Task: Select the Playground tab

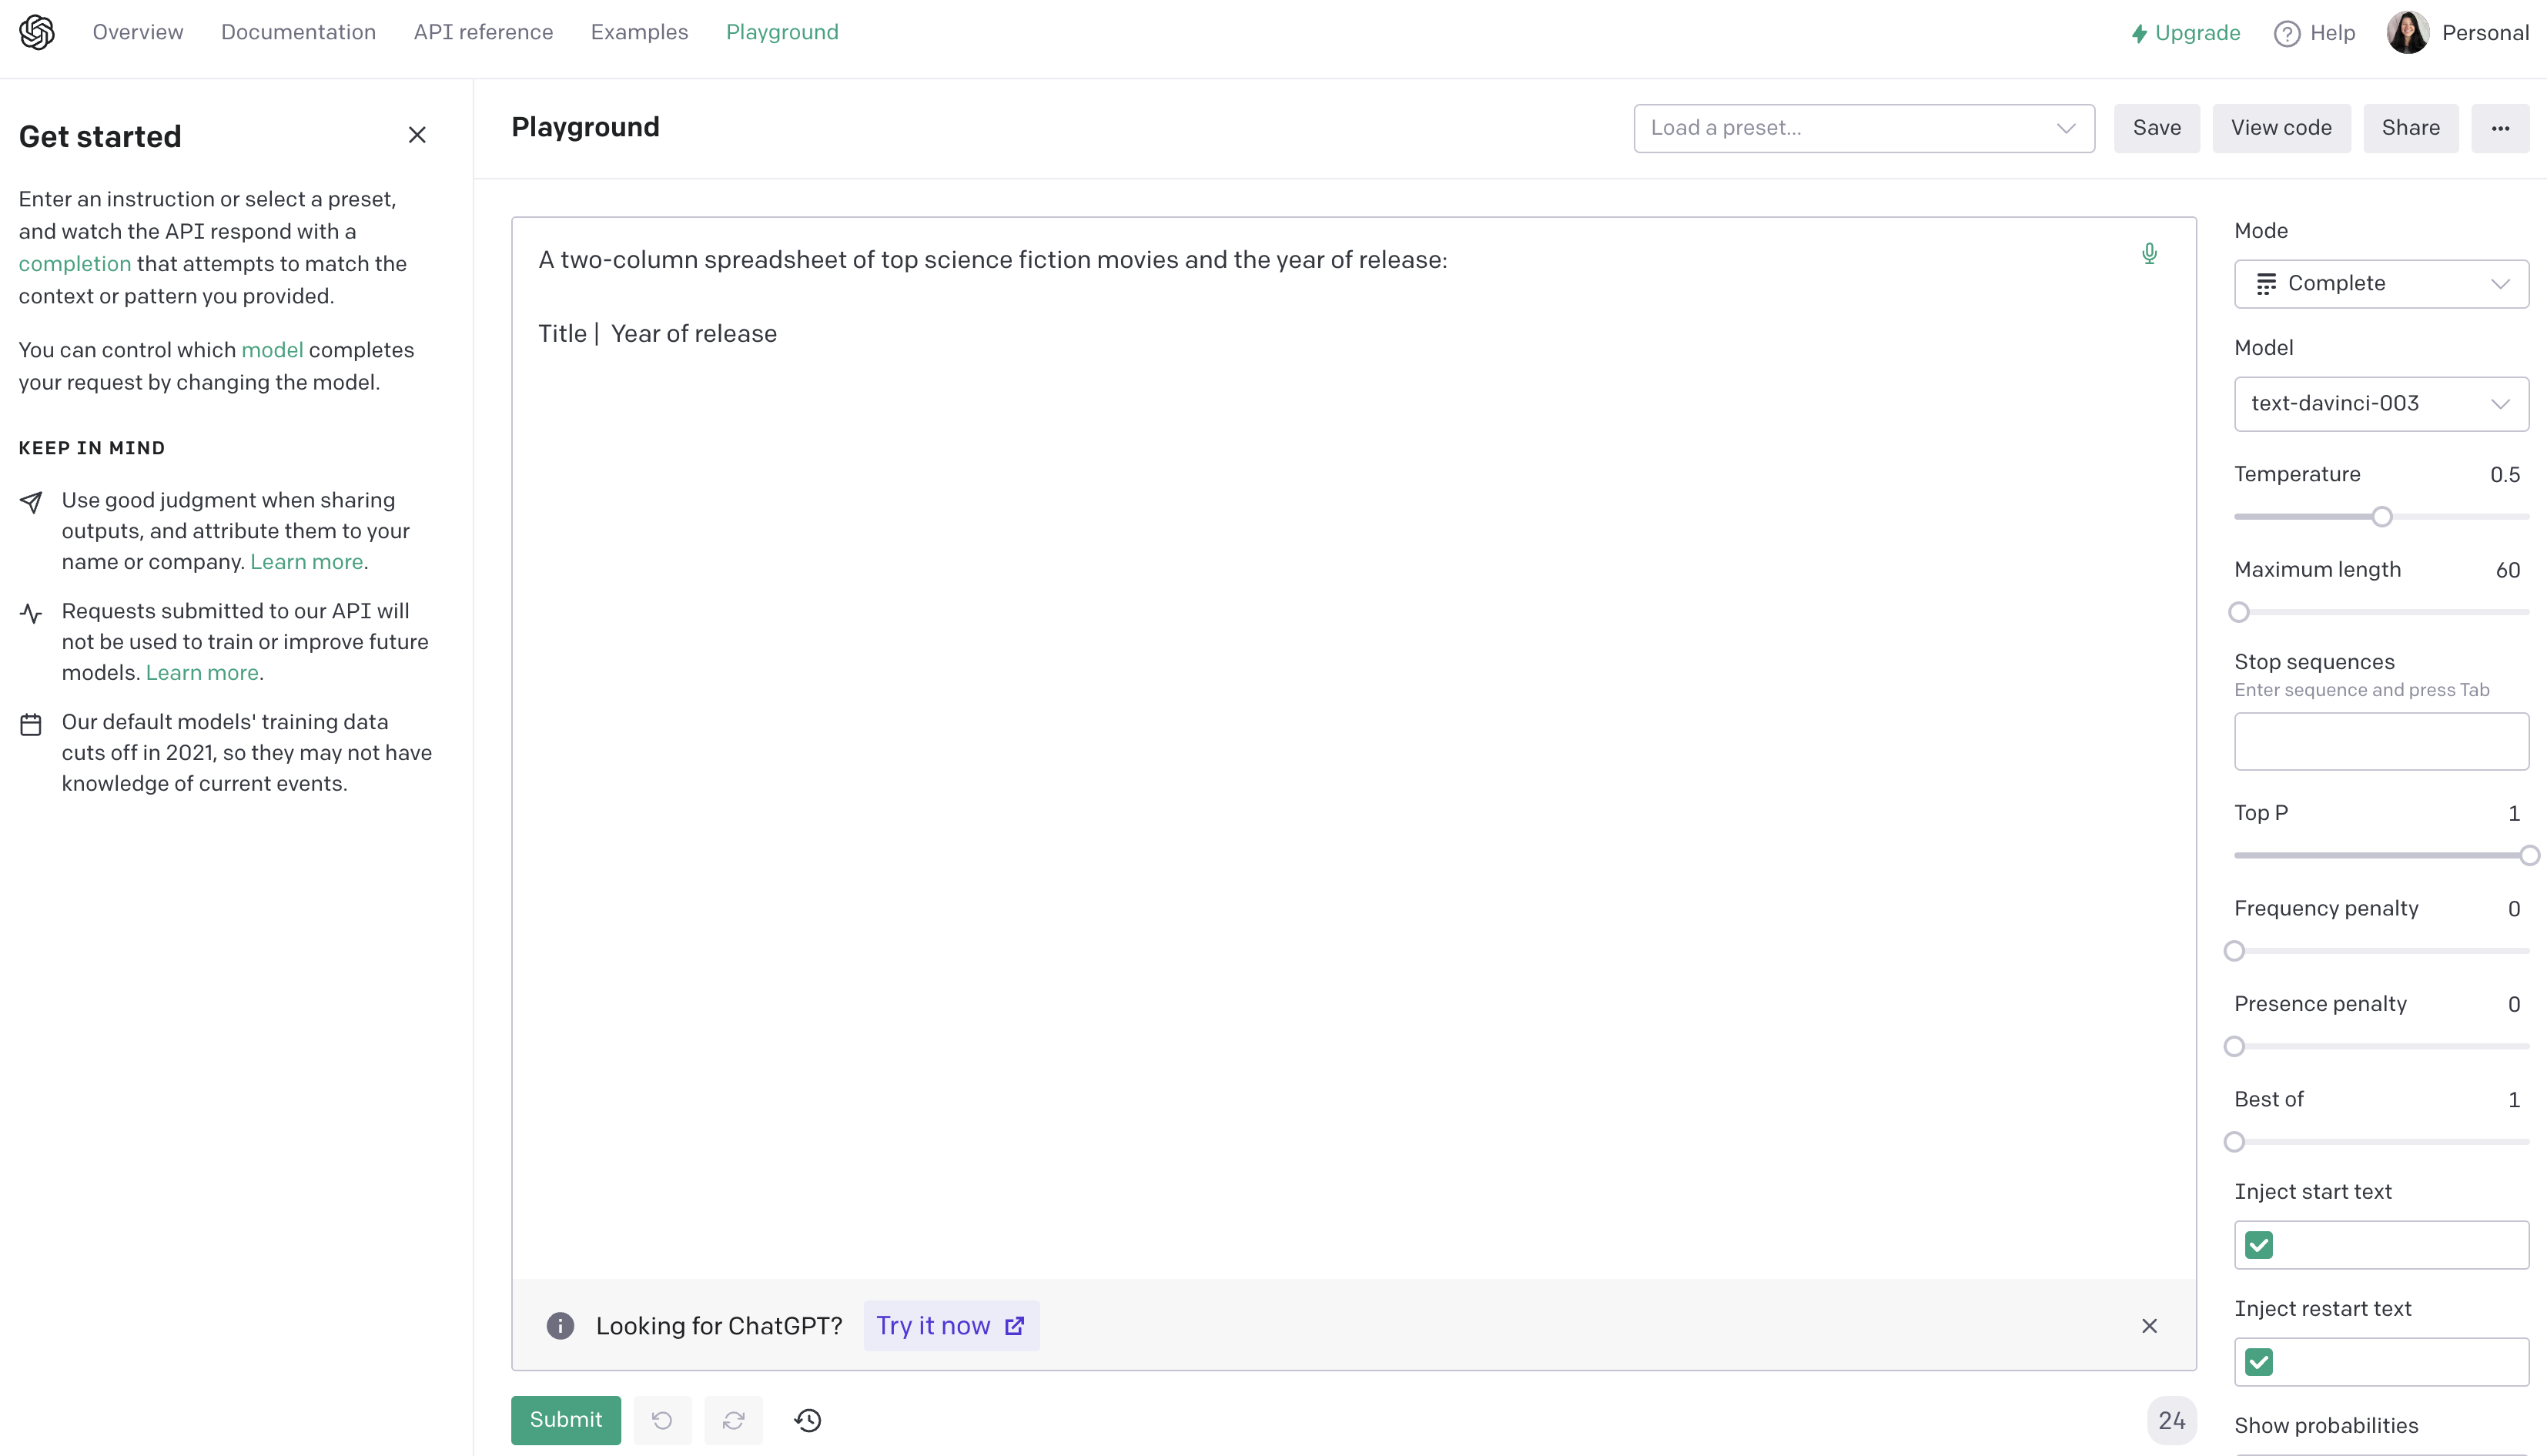Action: pos(782,32)
